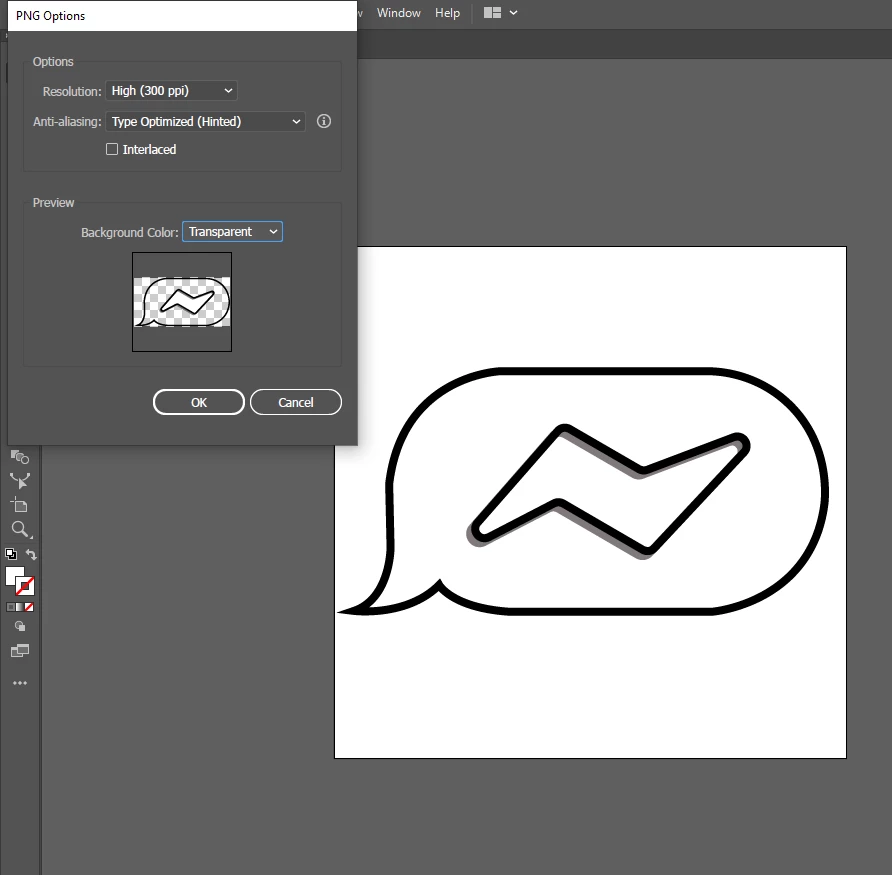Select the Artboard tool

click(x=19, y=505)
